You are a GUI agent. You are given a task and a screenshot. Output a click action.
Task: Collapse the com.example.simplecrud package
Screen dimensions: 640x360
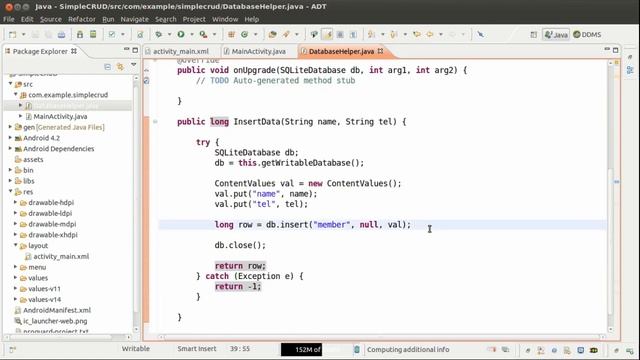[16, 94]
